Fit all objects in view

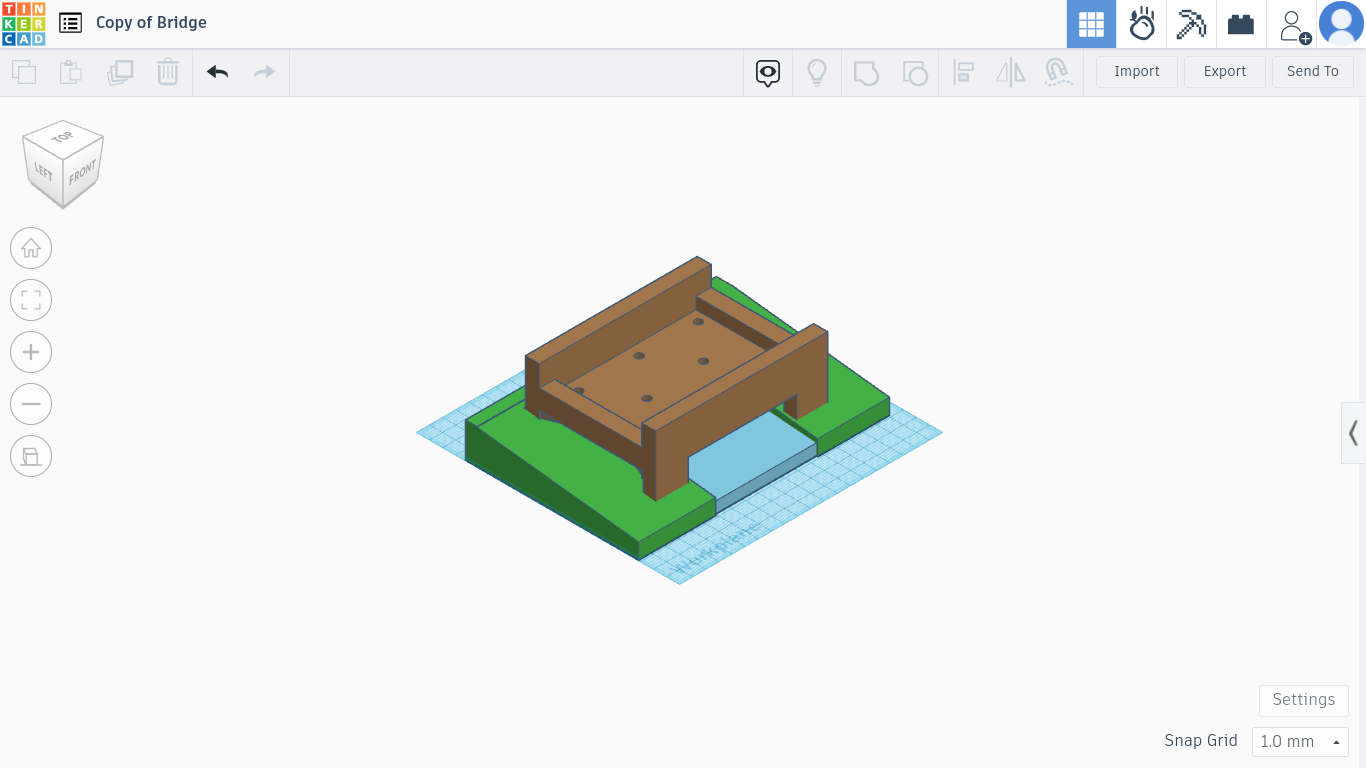[30, 300]
